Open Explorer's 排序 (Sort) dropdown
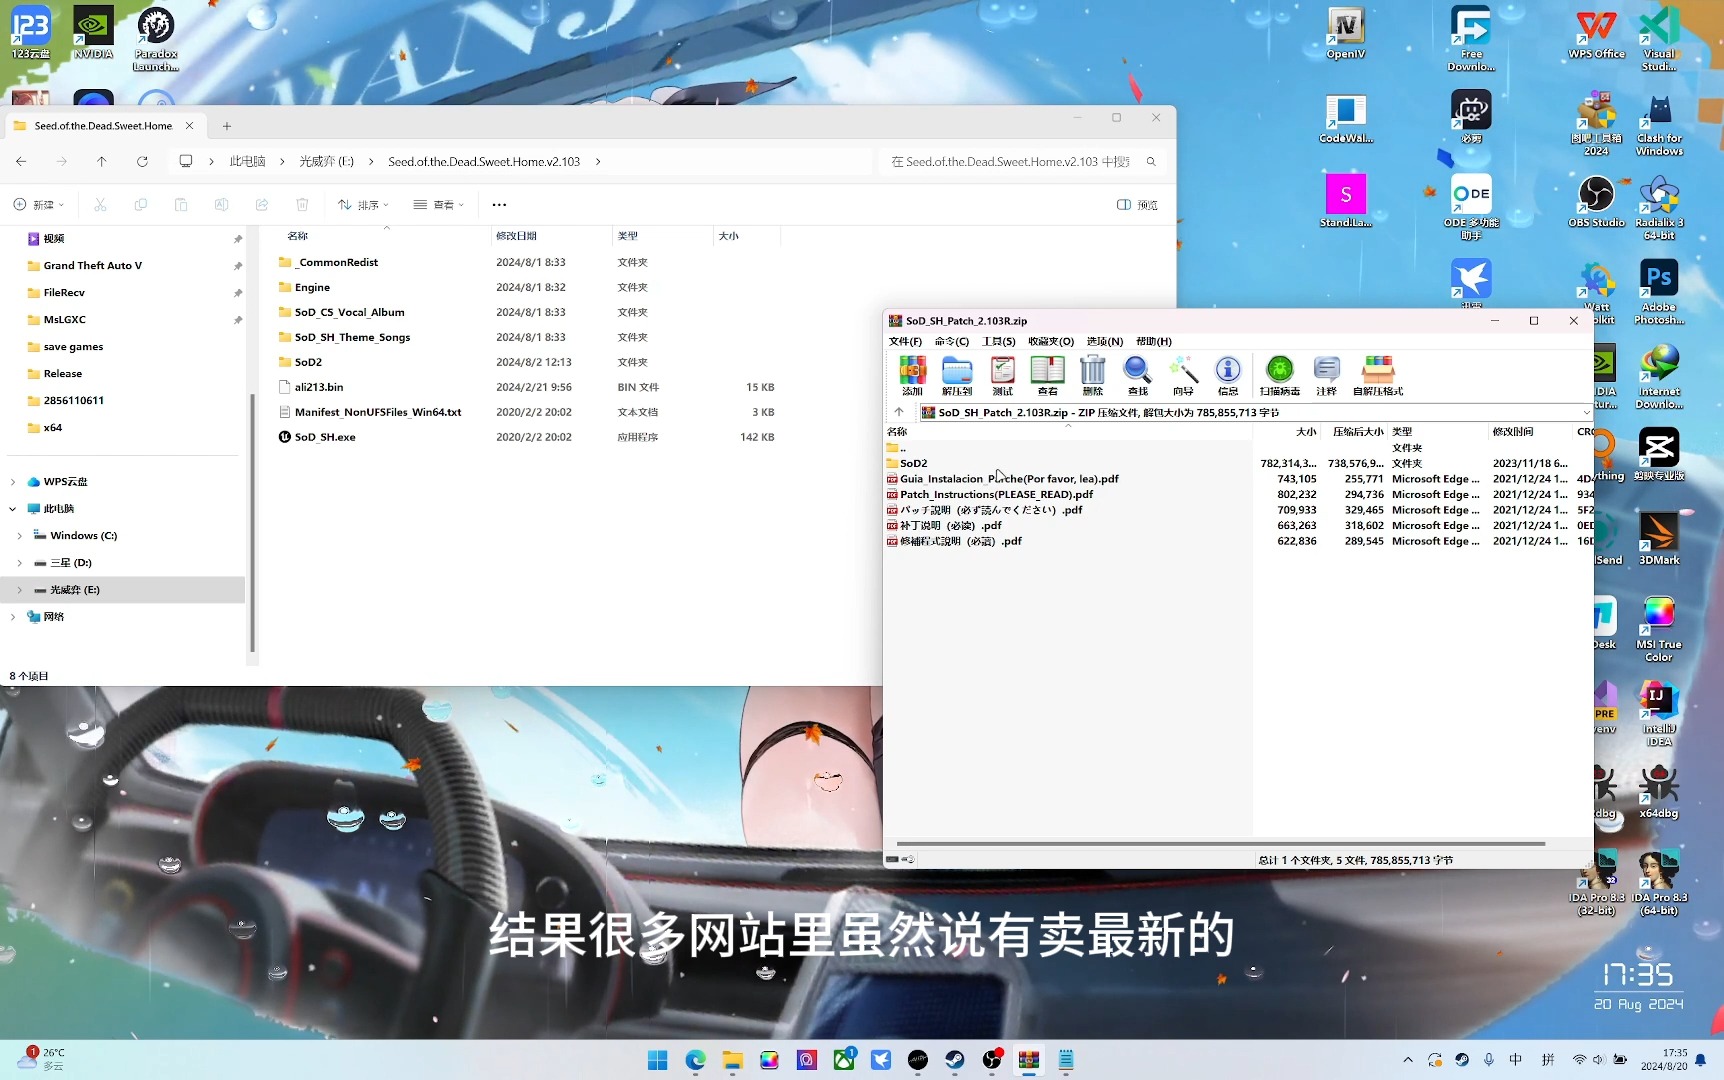Screen dimensions: 1724x1080 coord(363,204)
